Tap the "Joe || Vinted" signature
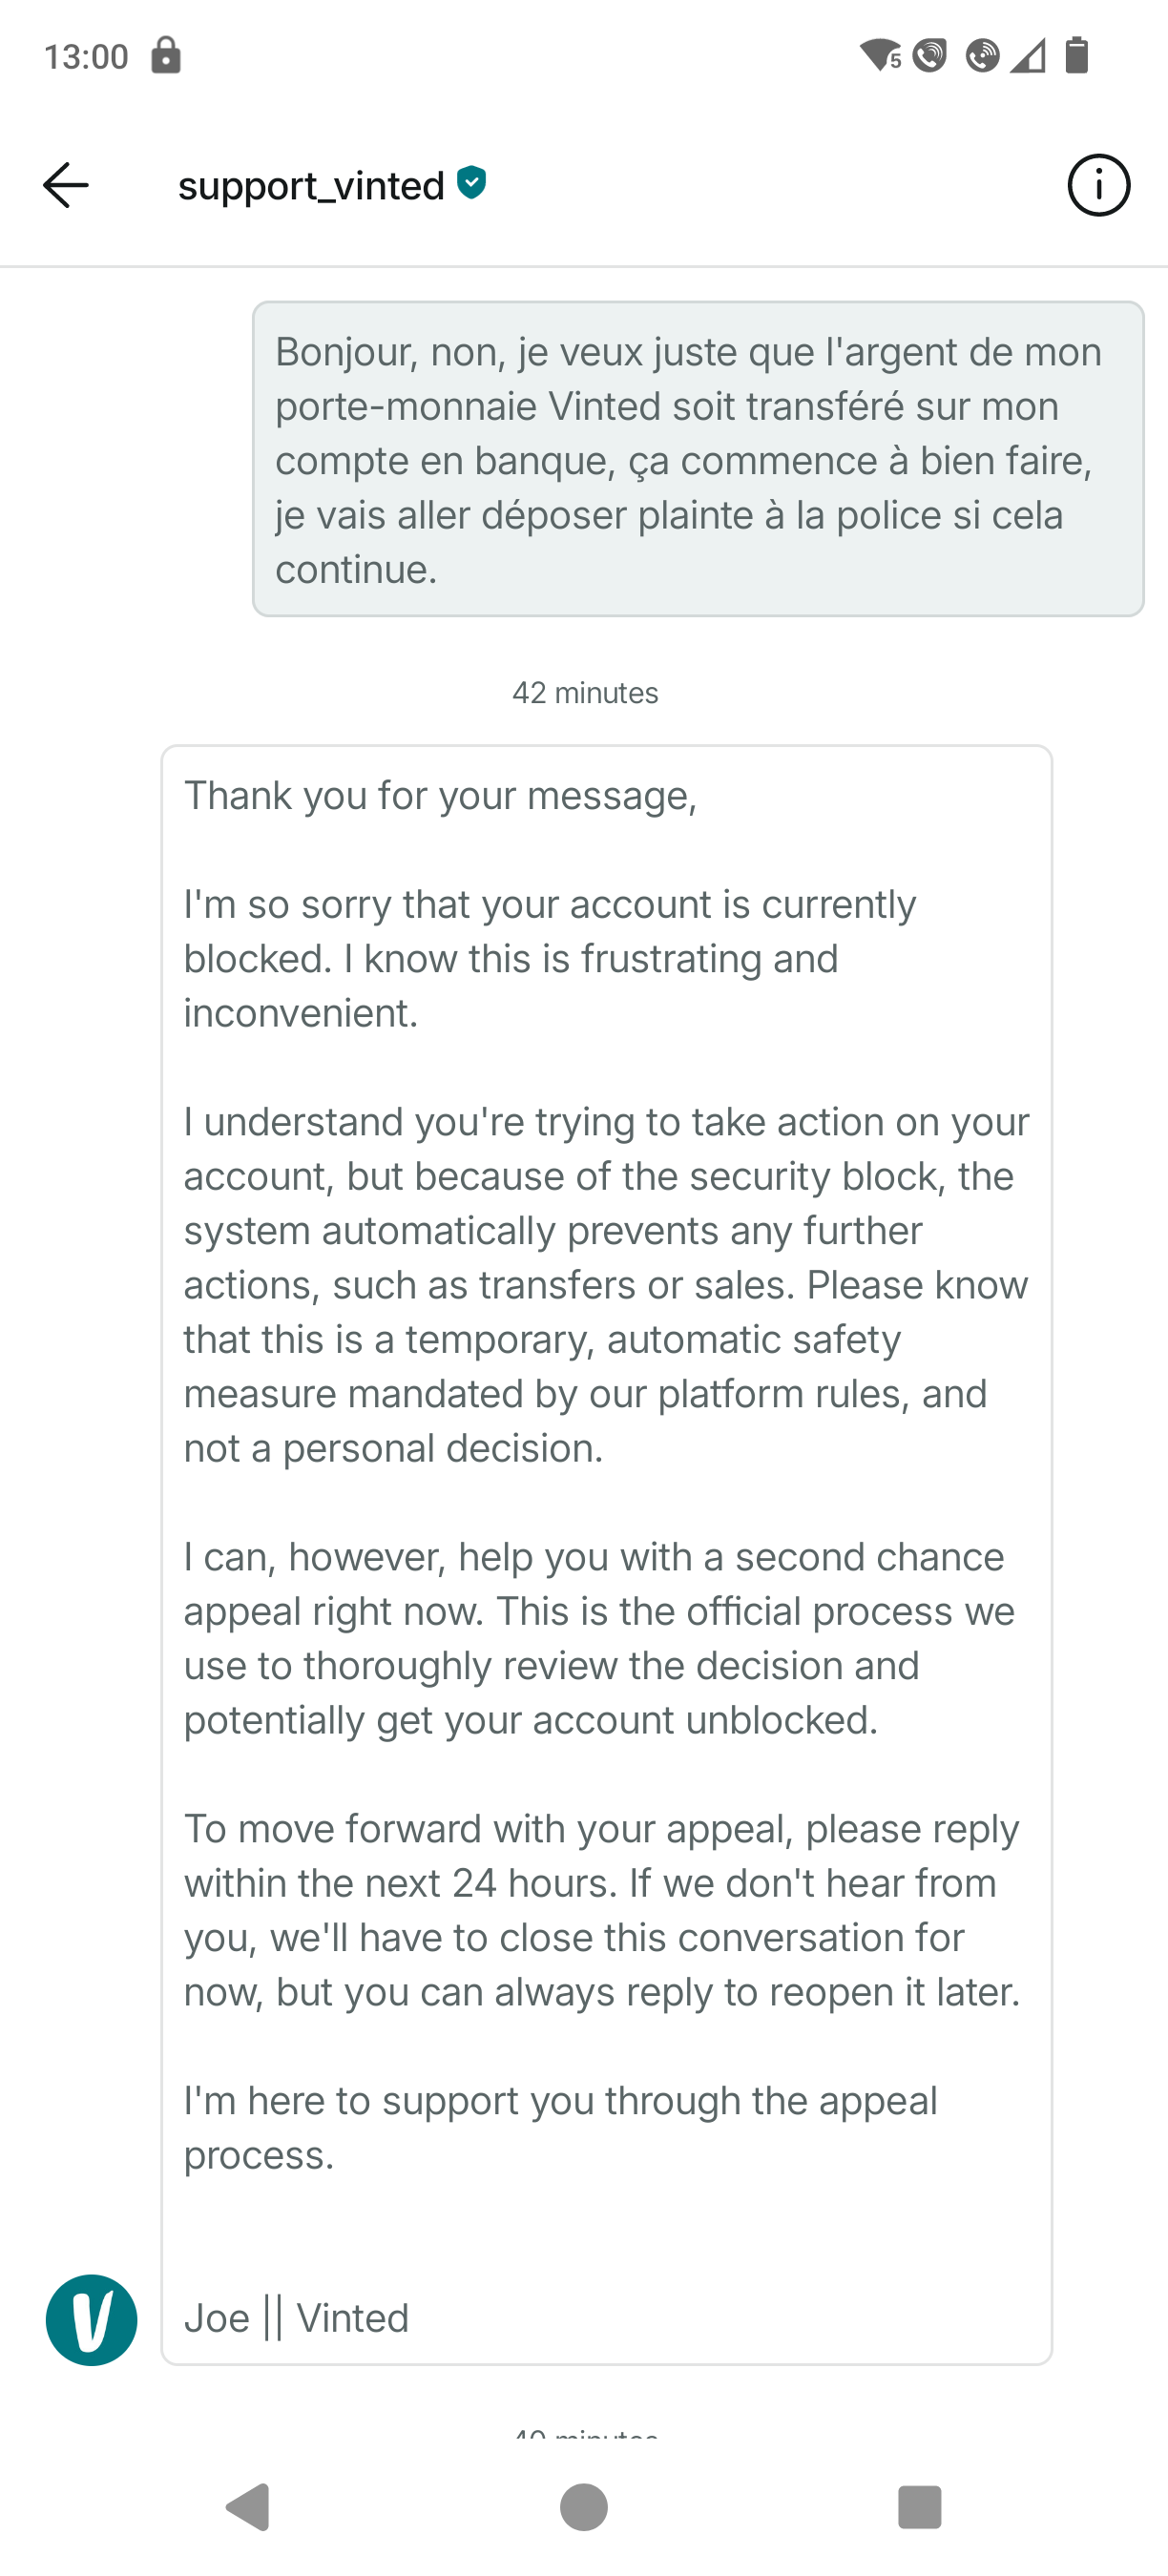This screenshot has width=1168, height=2576. click(x=297, y=2317)
